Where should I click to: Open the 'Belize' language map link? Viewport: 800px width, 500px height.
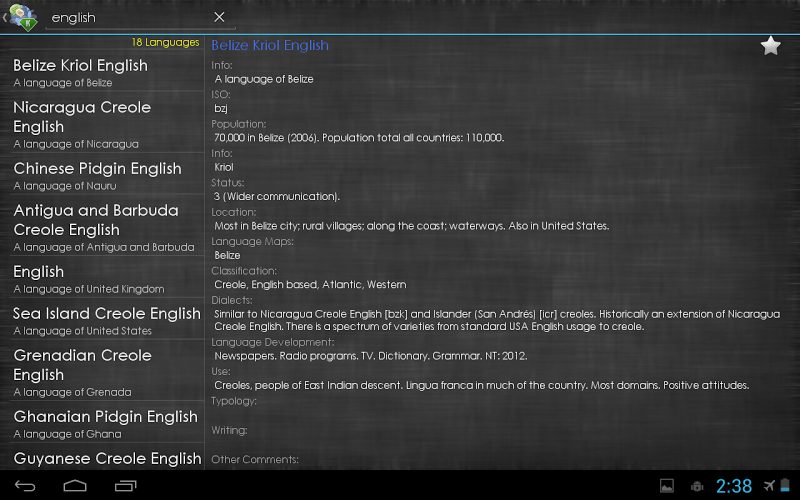tap(227, 255)
